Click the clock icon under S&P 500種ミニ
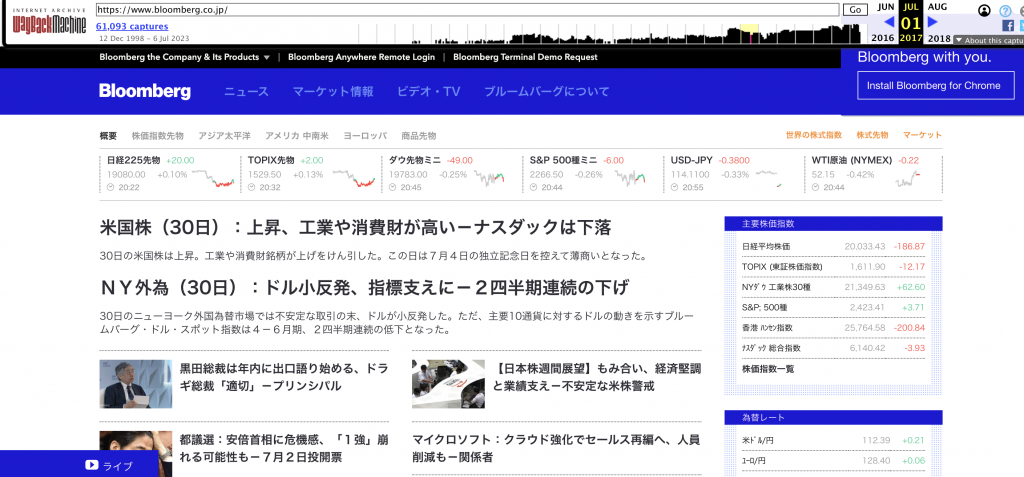The image size is (1024, 477). pyautogui.click(x=534, y=188)
